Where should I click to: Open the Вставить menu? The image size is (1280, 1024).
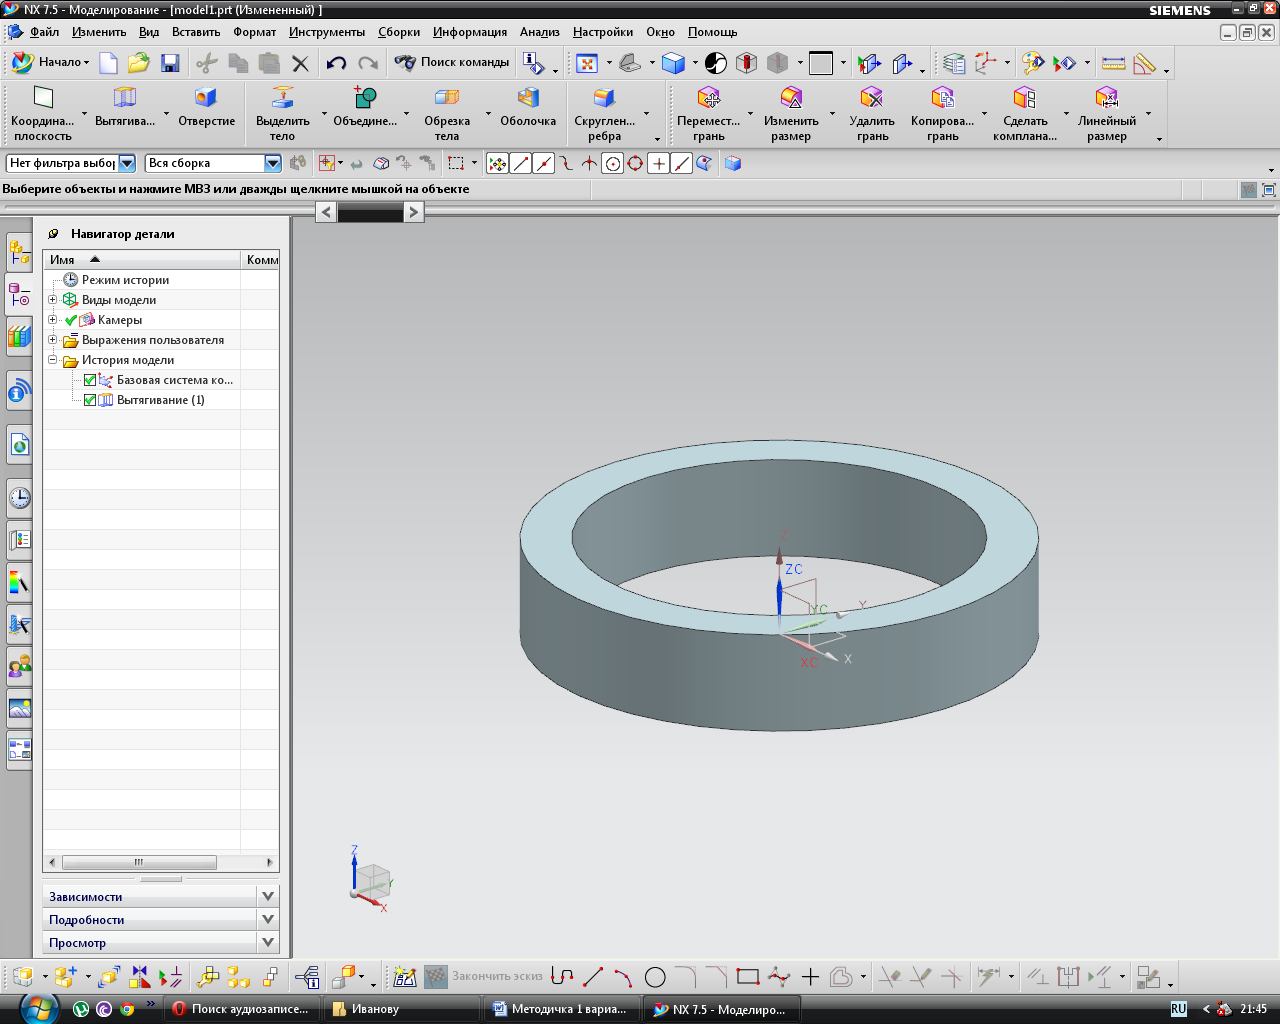click(195, 32)
